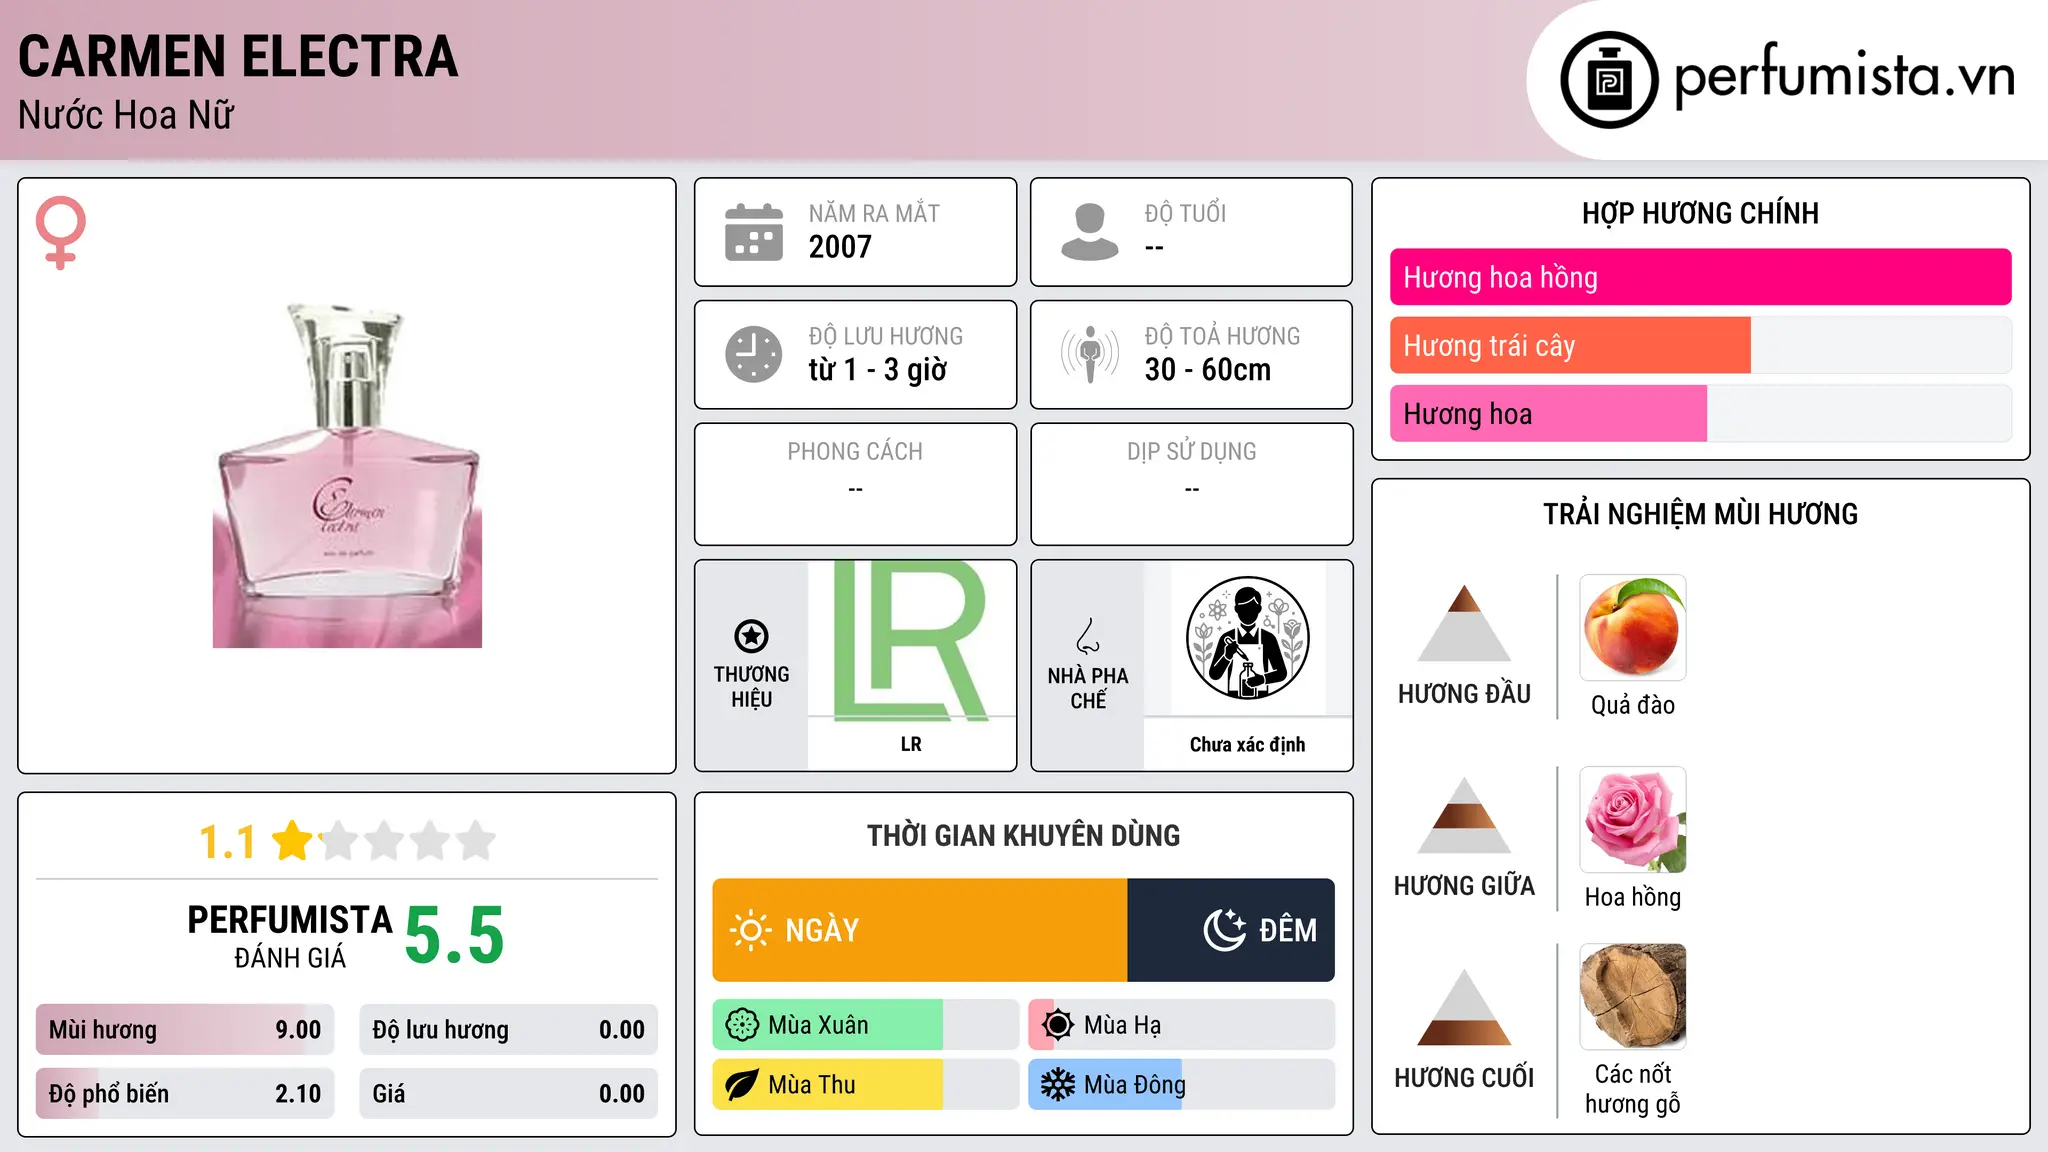Click the Hương Giữa middle-note pyramid icon

pos(1465,815)
